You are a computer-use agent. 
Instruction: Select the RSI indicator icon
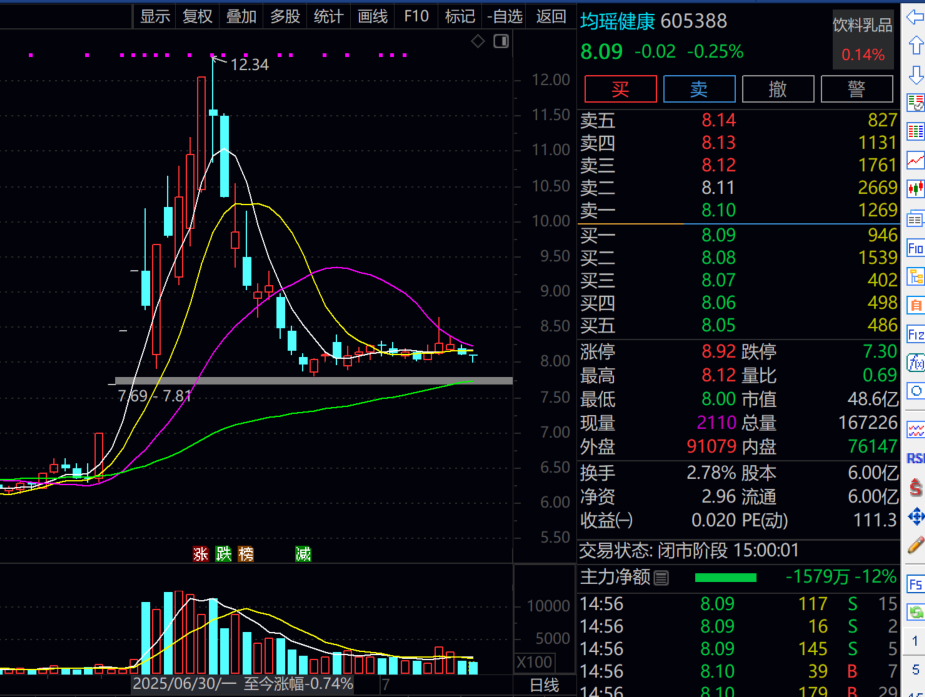(916, 458)
